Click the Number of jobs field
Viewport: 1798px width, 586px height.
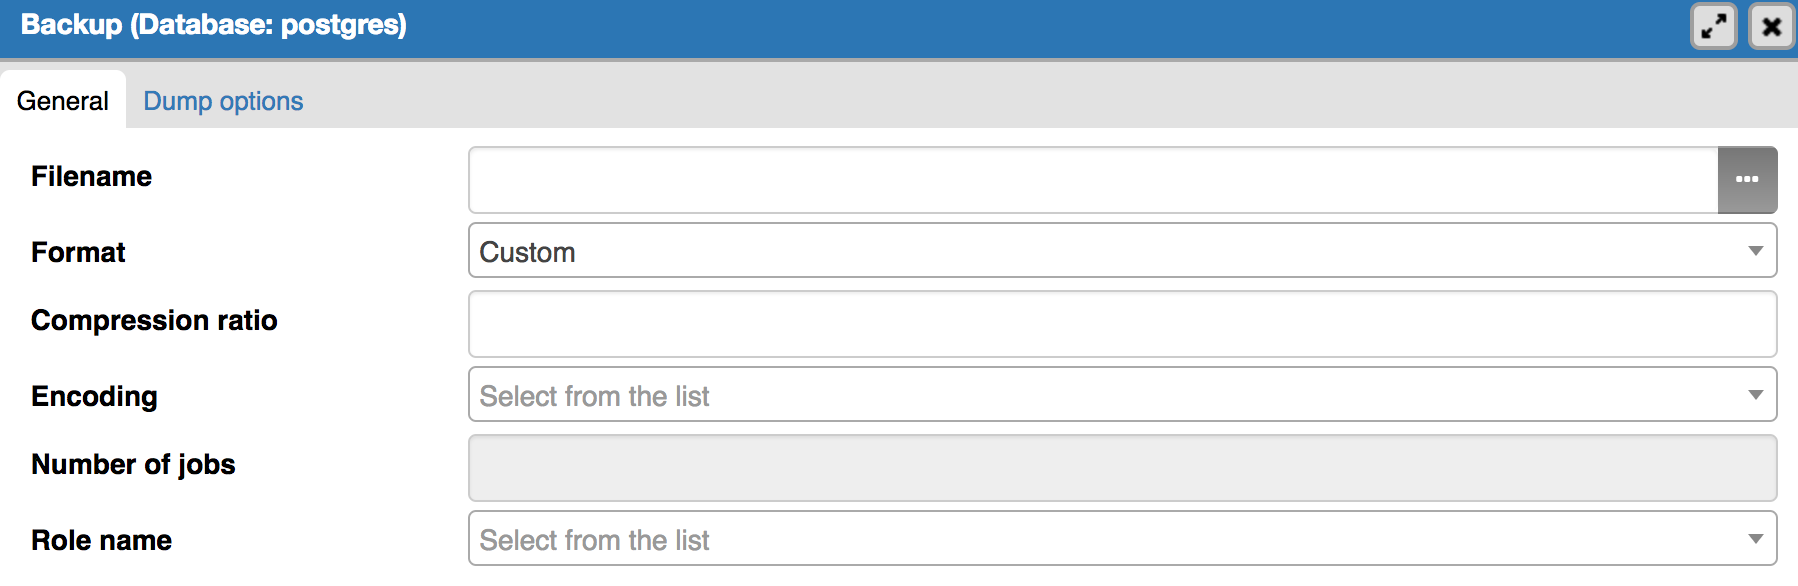pyautogui.click(x=1122, y=468)
